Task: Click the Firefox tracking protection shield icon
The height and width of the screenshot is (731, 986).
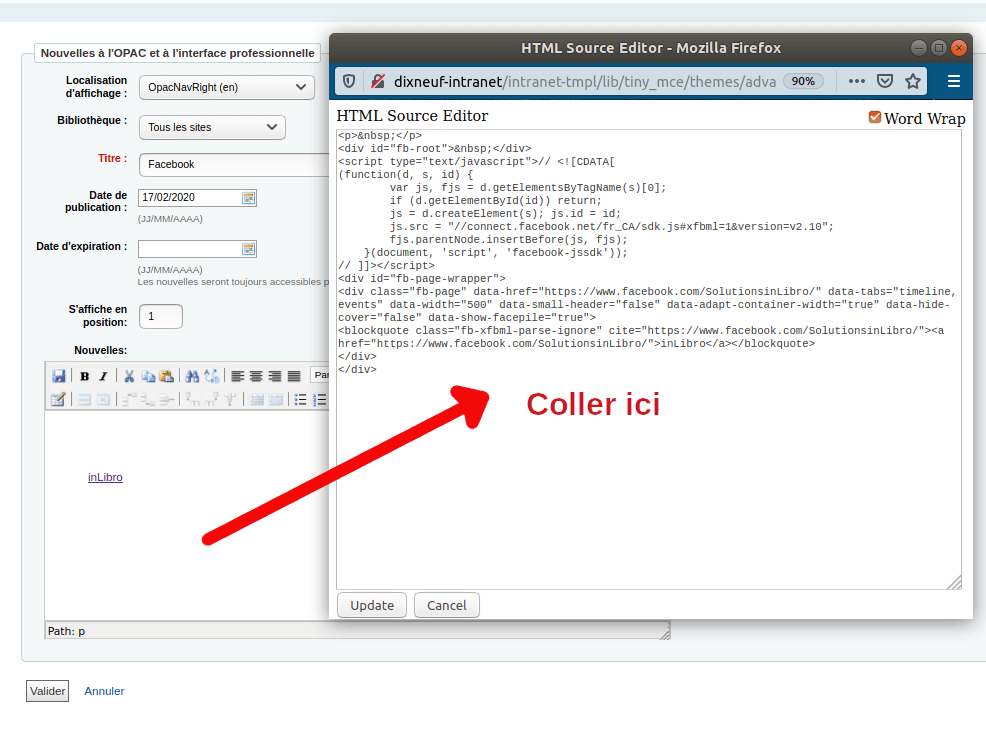Action: click(x=349, y=81)
